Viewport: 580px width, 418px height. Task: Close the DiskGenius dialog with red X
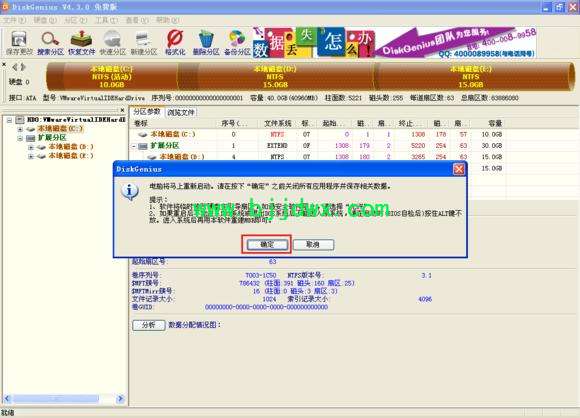[x=459, y=169]
